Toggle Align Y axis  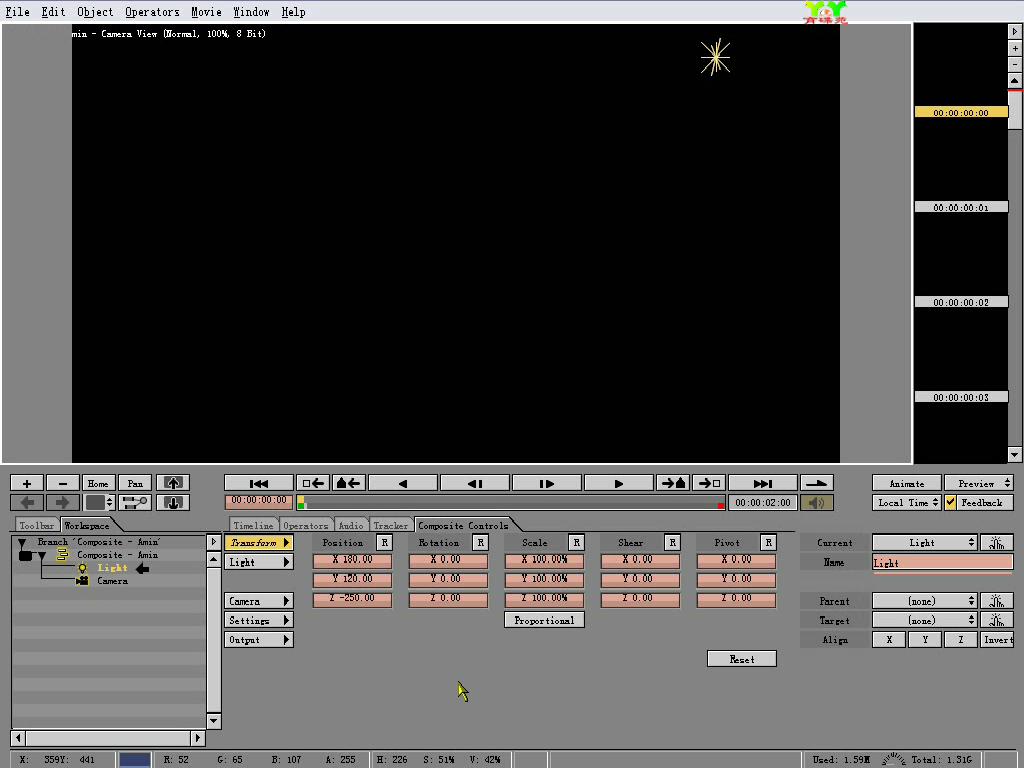[x=925, y=640]
